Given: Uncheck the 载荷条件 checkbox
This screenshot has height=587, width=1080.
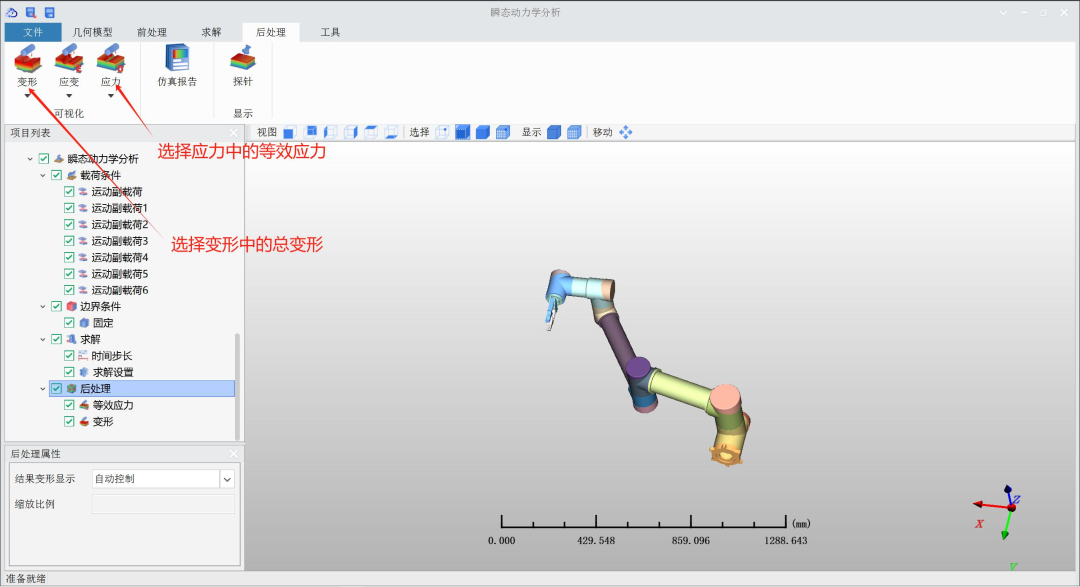Looking at the screenshot, I should 56,175.
